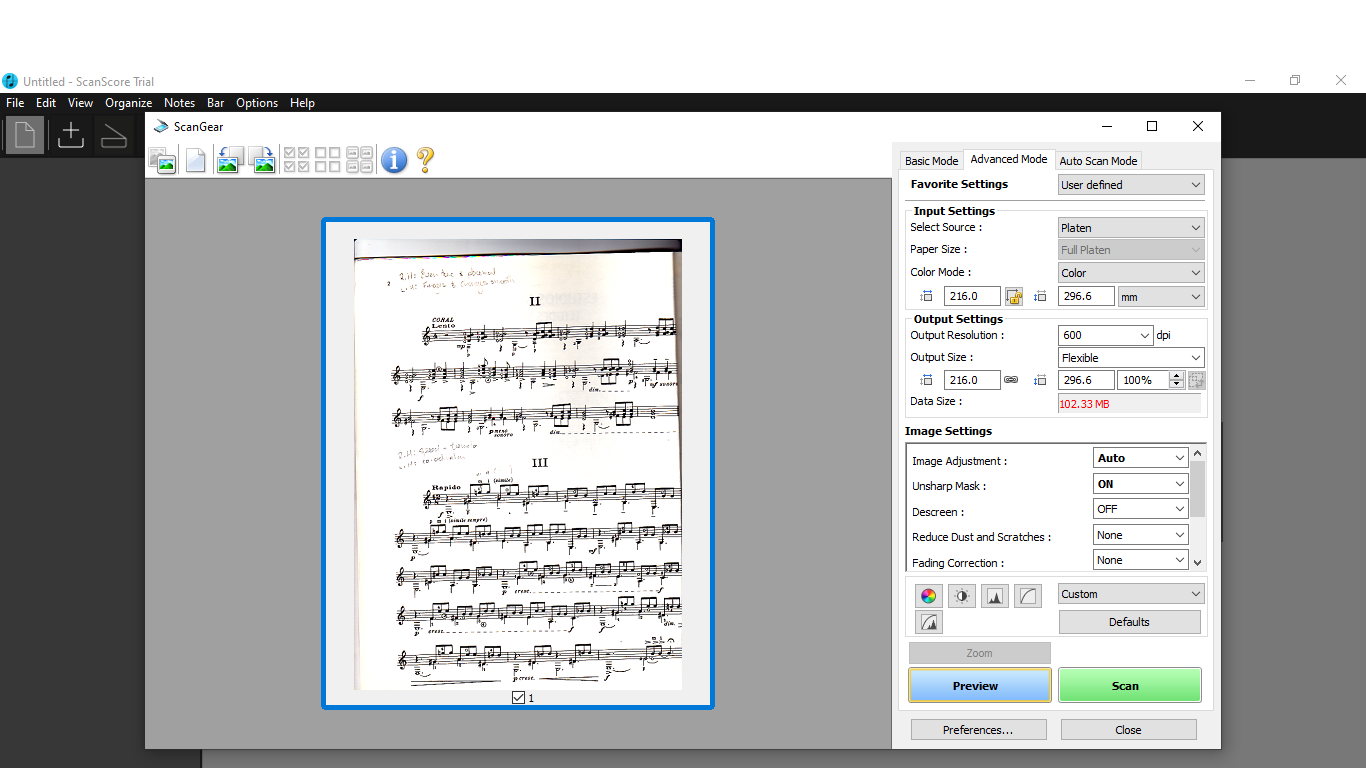Switch to the Advanced Mode tab
Screen dimensions: 1366x768
coord(1009,159)
